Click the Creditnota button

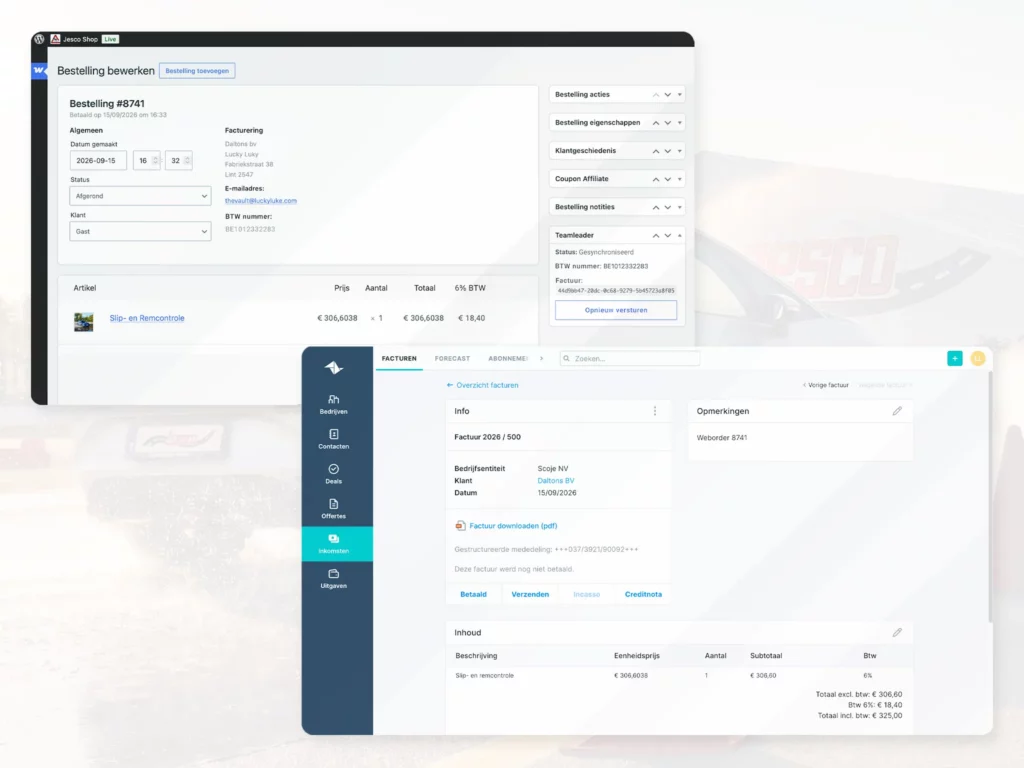(x=643, y=594)
